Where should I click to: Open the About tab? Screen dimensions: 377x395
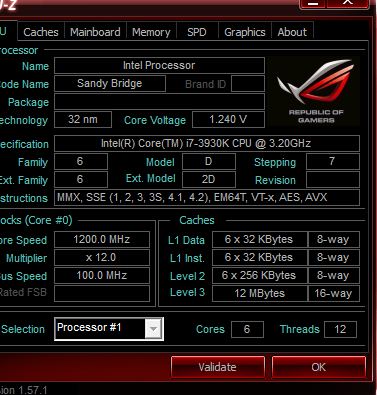click(x=292, y=32)
